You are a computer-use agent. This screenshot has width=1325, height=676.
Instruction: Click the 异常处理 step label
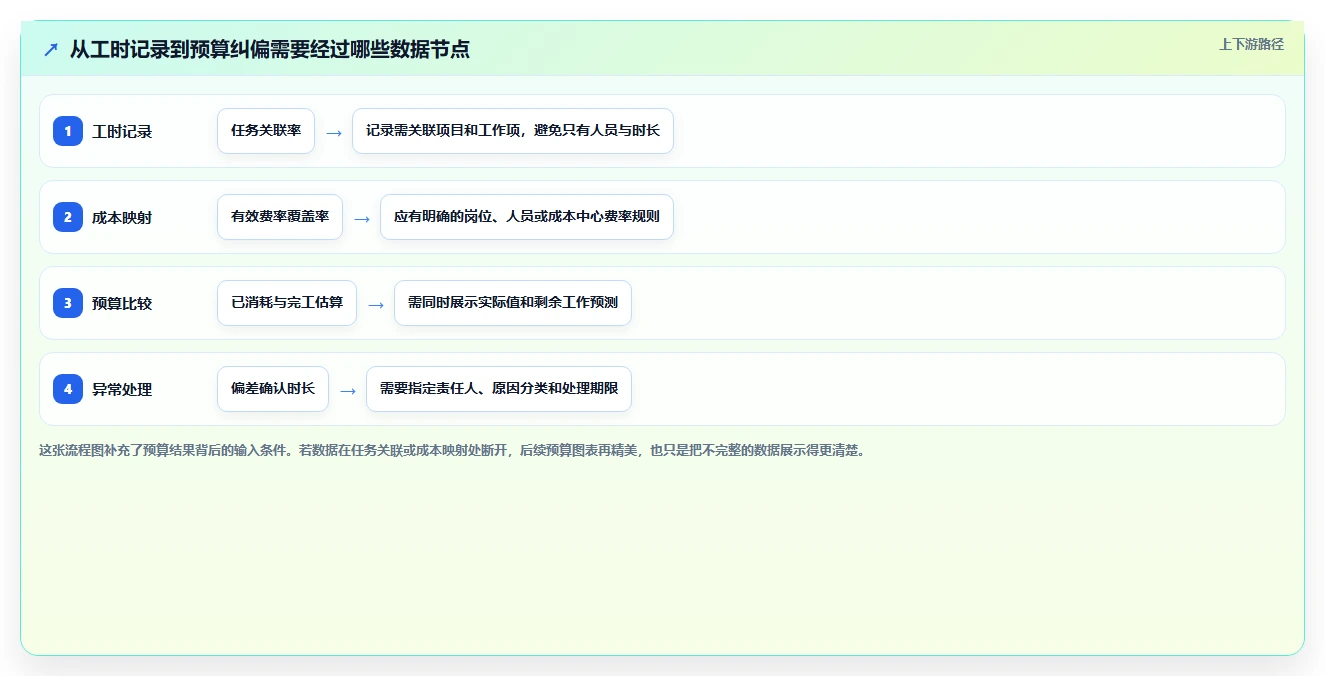click(x=122, y=390)
